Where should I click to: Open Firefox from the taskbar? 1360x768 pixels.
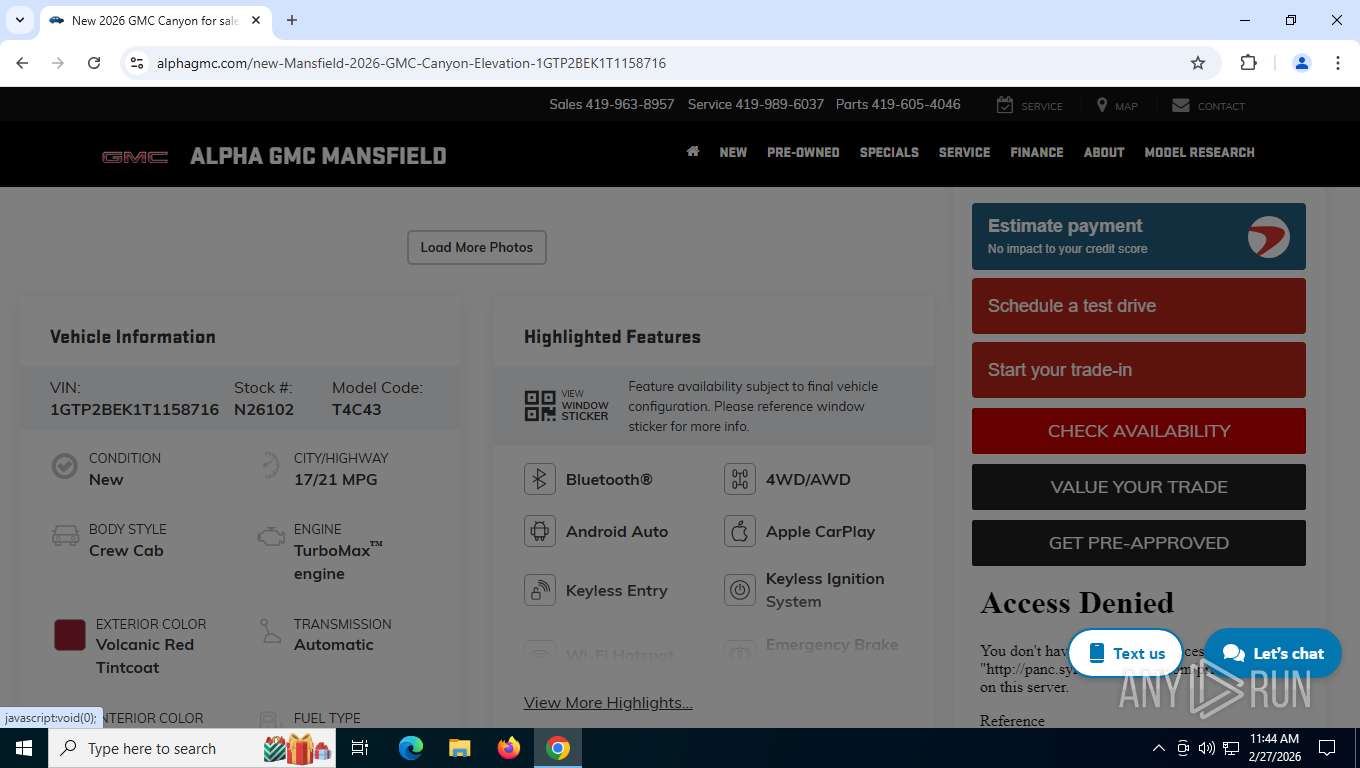tap(509, 748)
